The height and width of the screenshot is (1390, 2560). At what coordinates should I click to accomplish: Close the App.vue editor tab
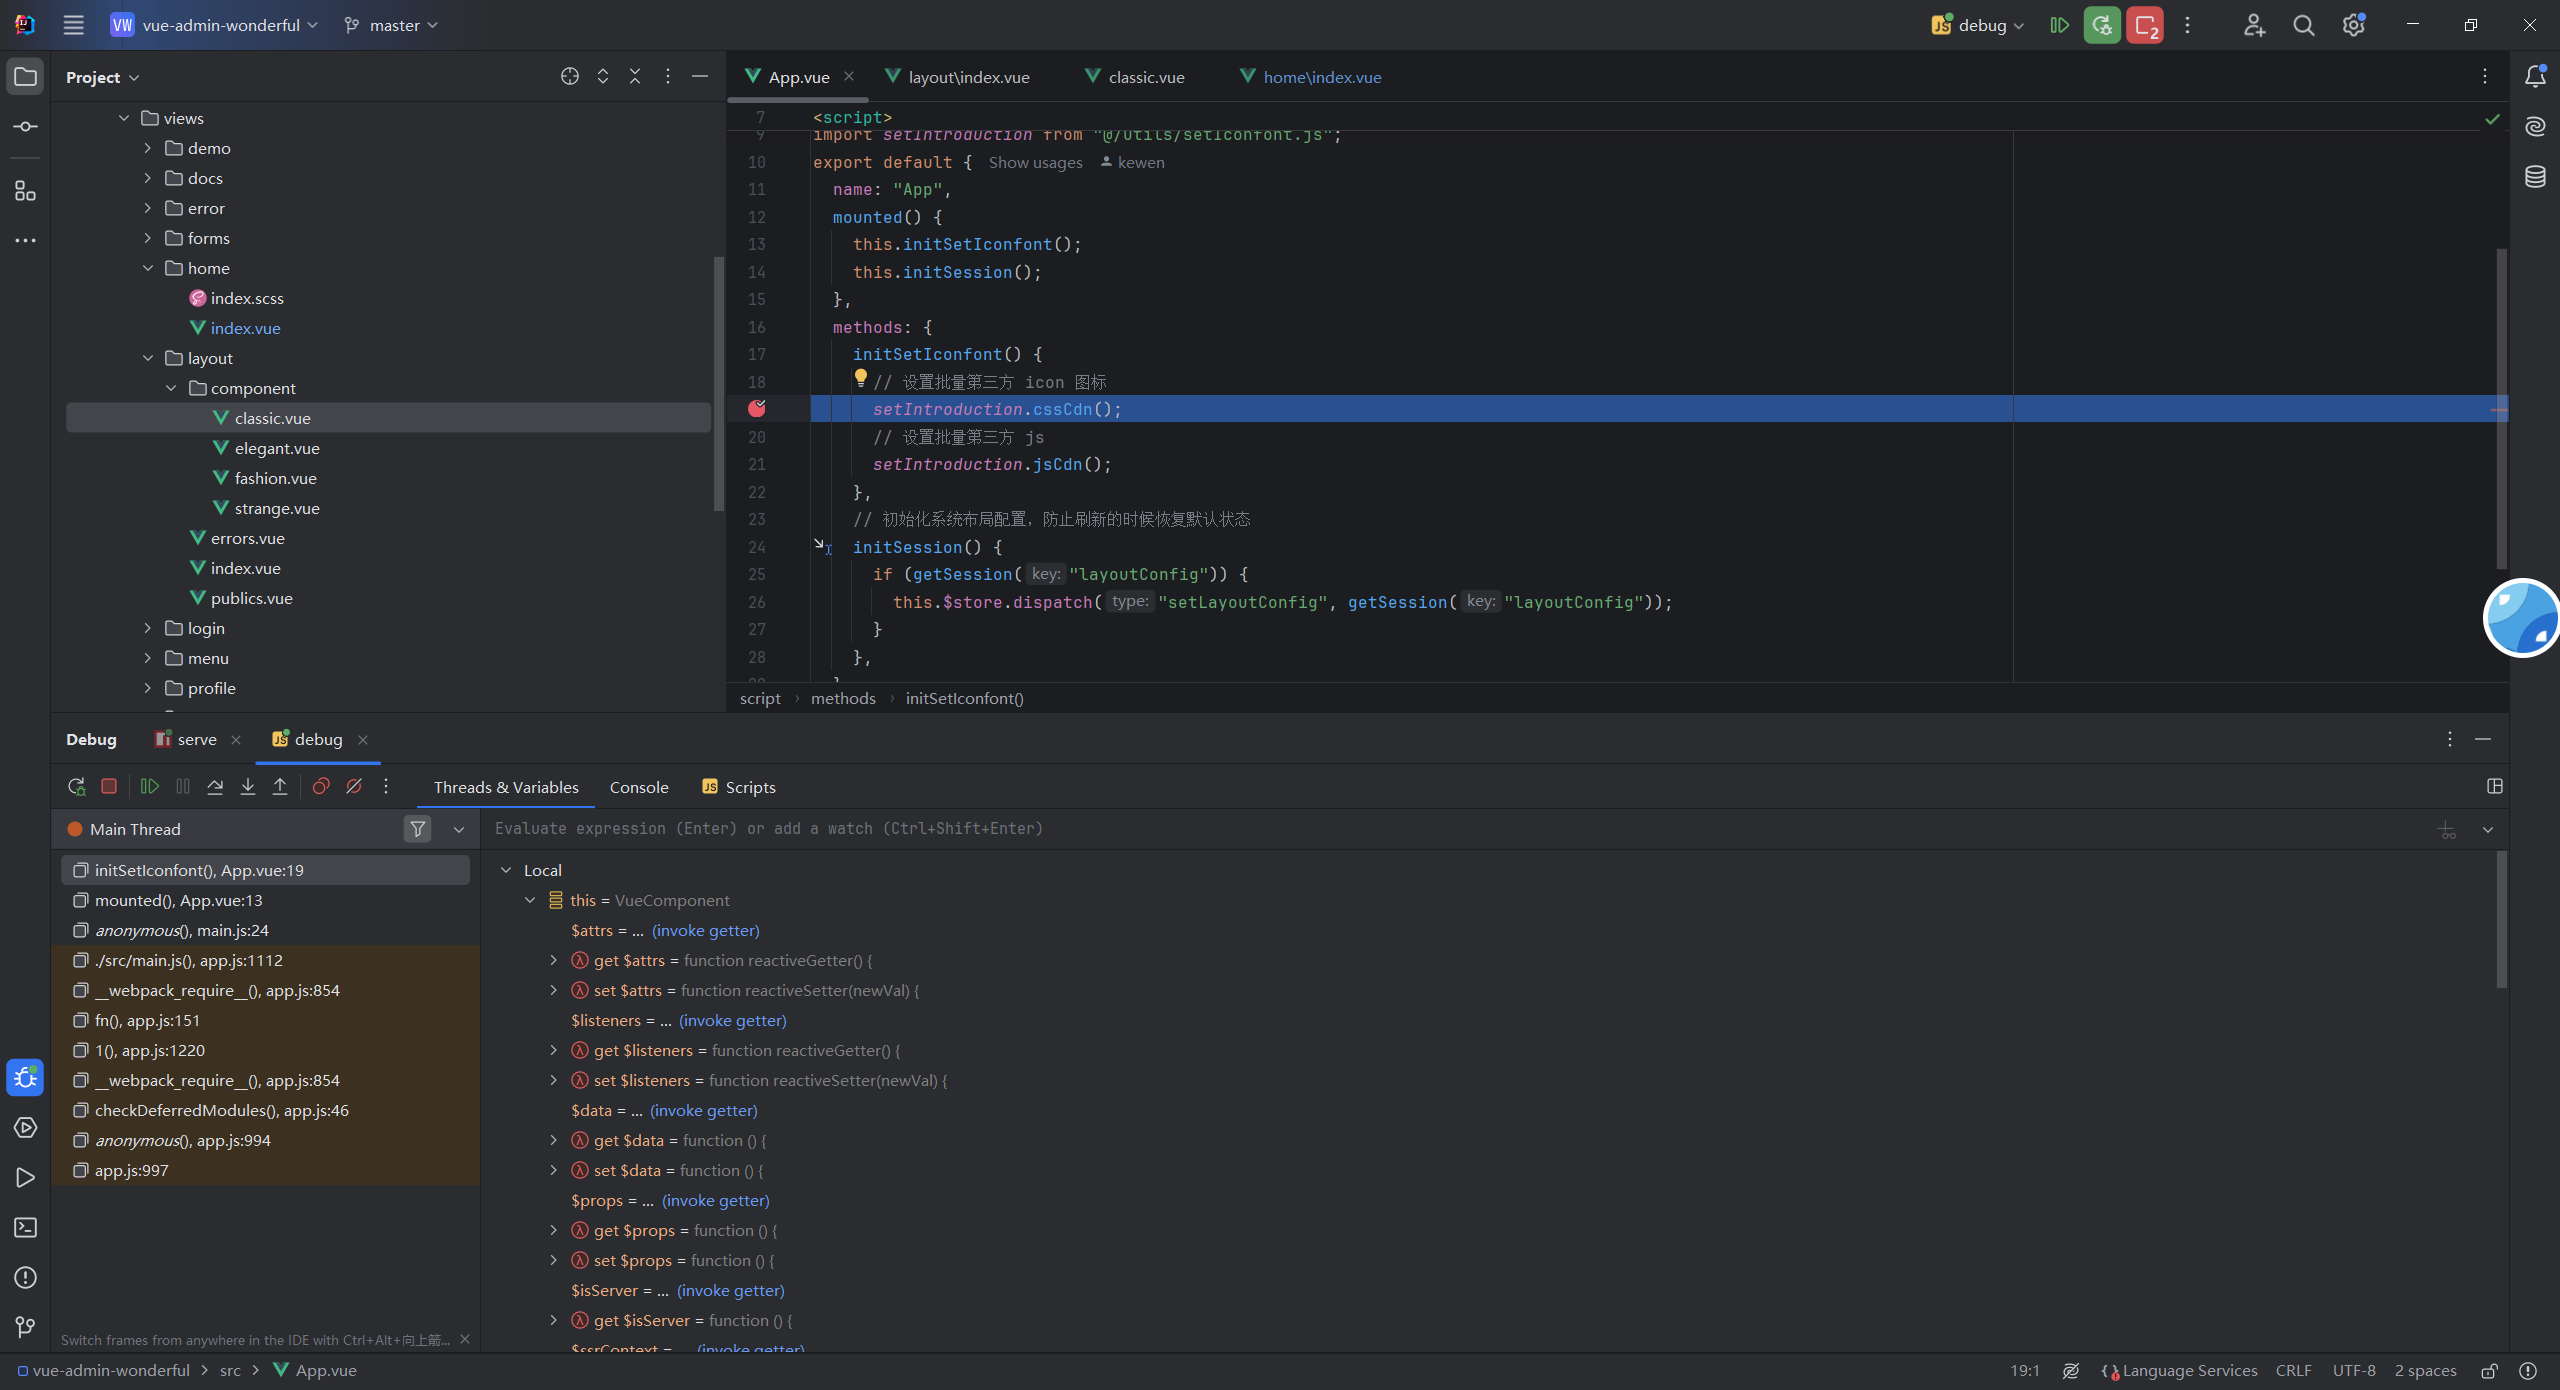pos(849,77)
